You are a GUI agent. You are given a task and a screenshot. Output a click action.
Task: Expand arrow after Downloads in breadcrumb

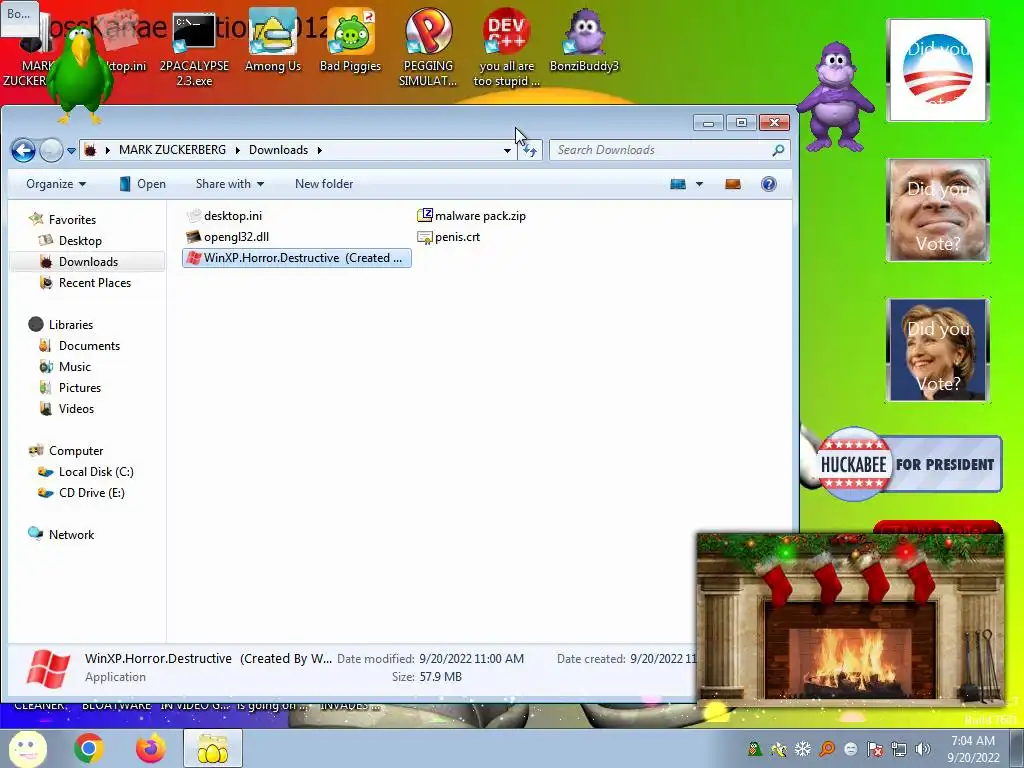pos(319,150)
